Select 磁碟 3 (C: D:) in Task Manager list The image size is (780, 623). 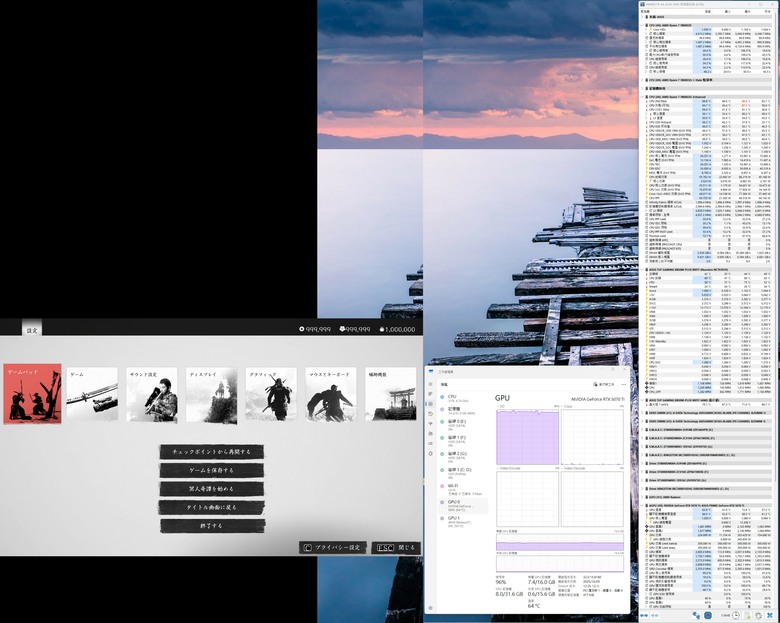click(464, 473)
